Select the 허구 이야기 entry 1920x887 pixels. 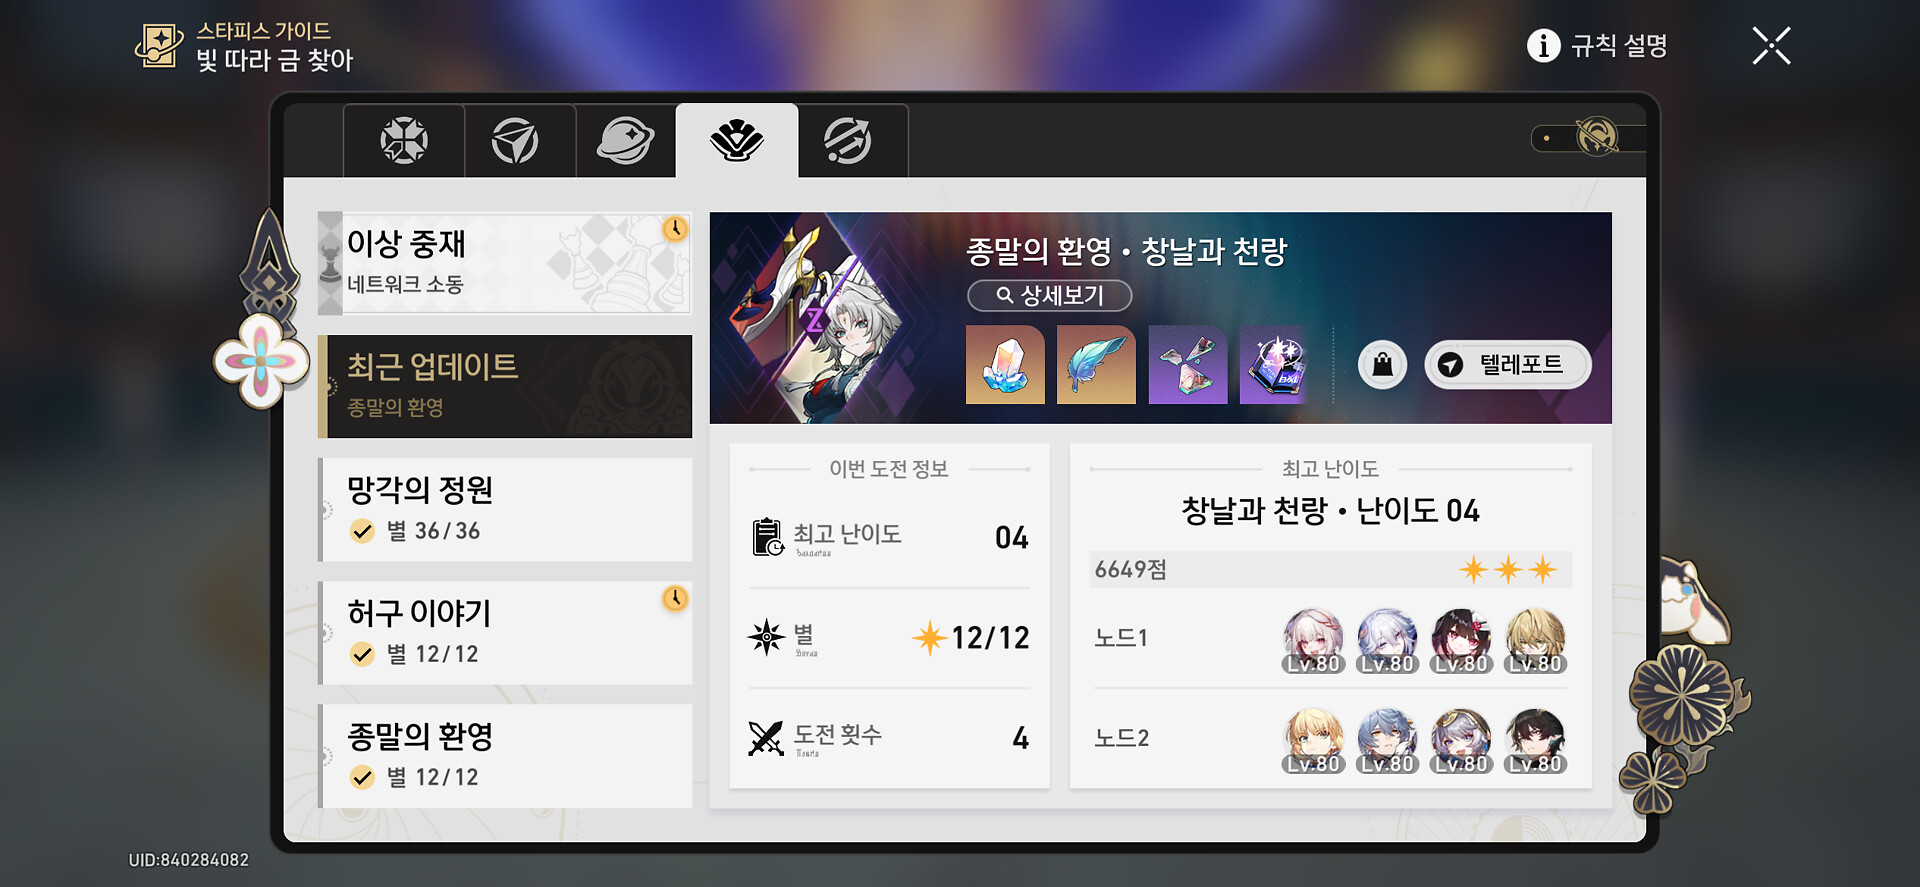point(505,633)
